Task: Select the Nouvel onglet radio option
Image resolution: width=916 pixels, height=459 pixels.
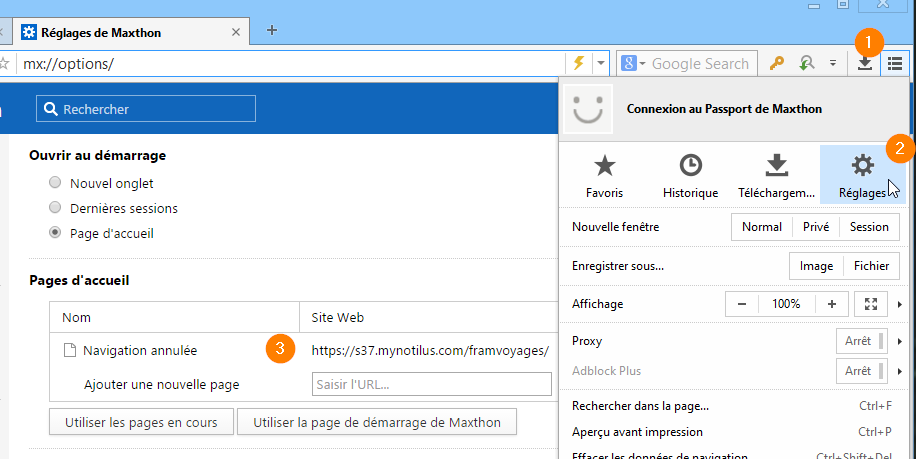Action: [x=55, y=182]
